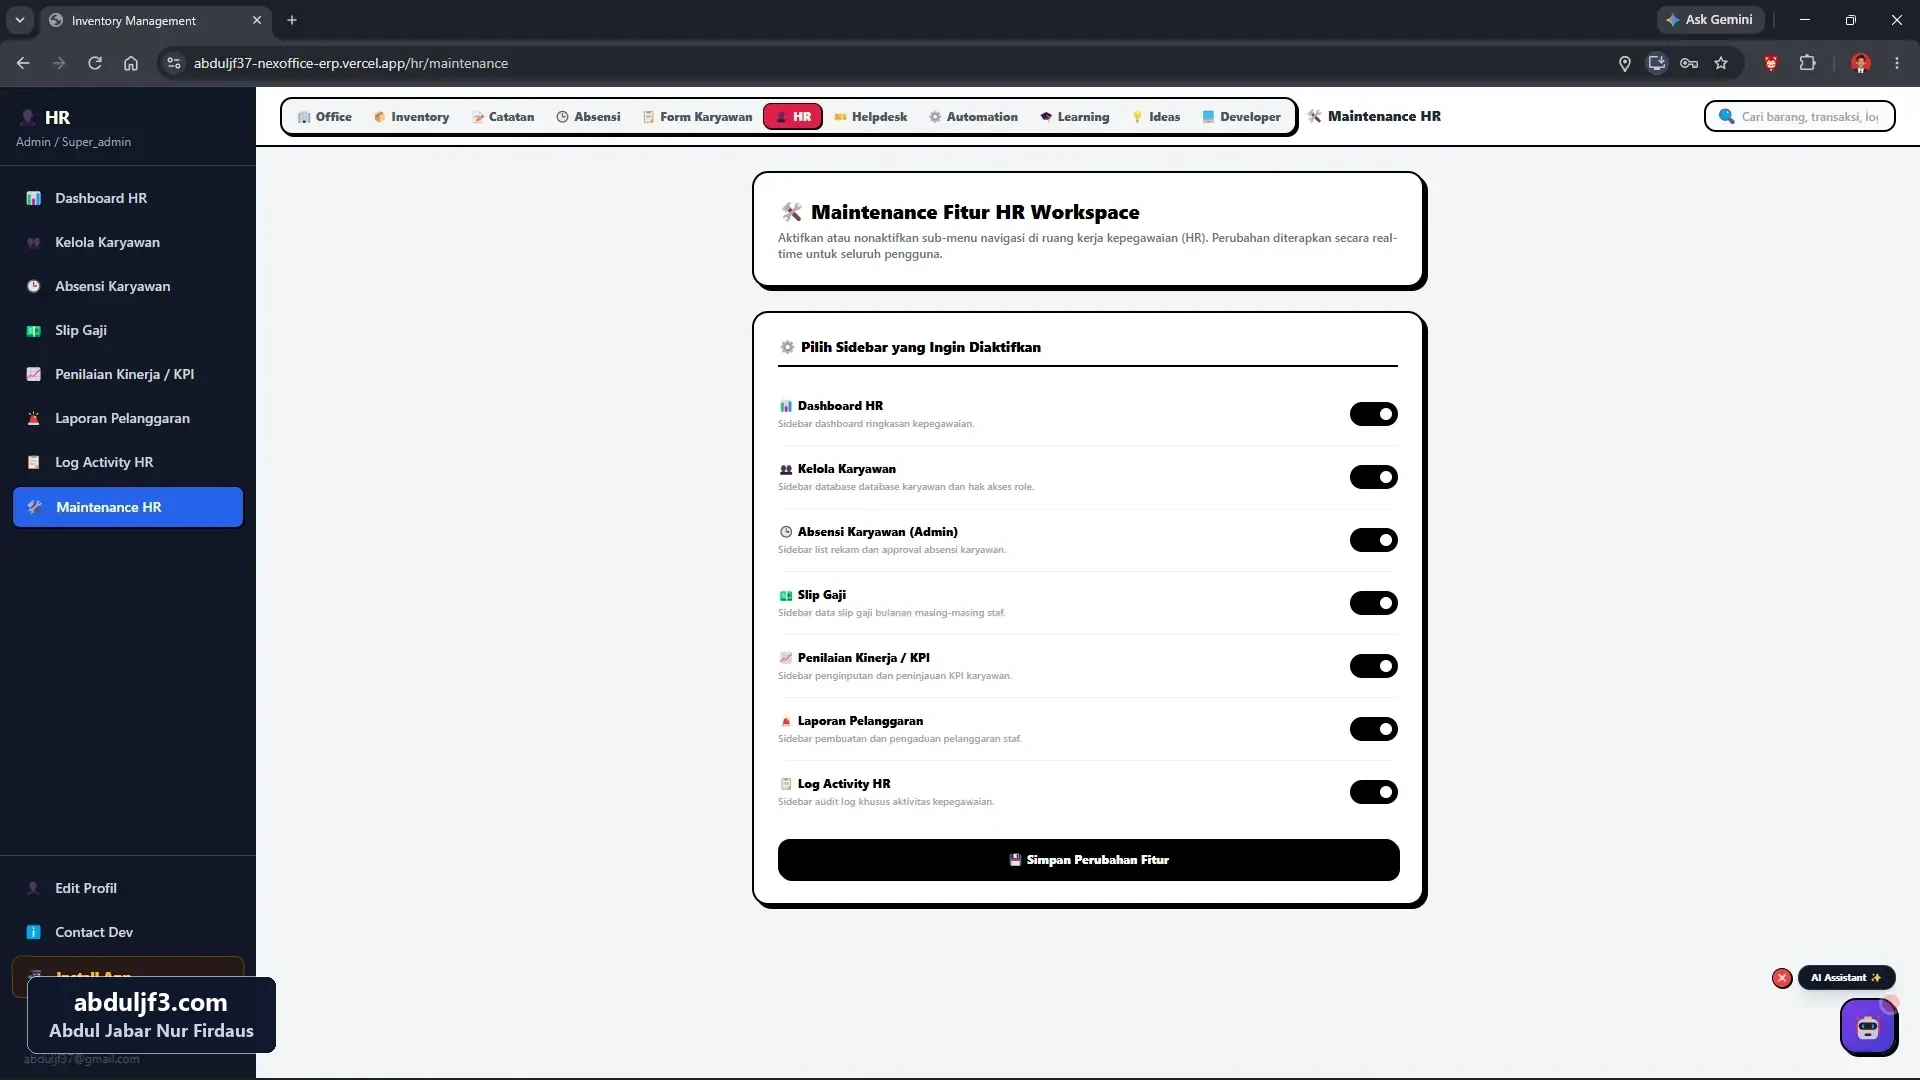Click the site info icon beside the URL
1920x1080 pixels.
(x=174, y=63)
